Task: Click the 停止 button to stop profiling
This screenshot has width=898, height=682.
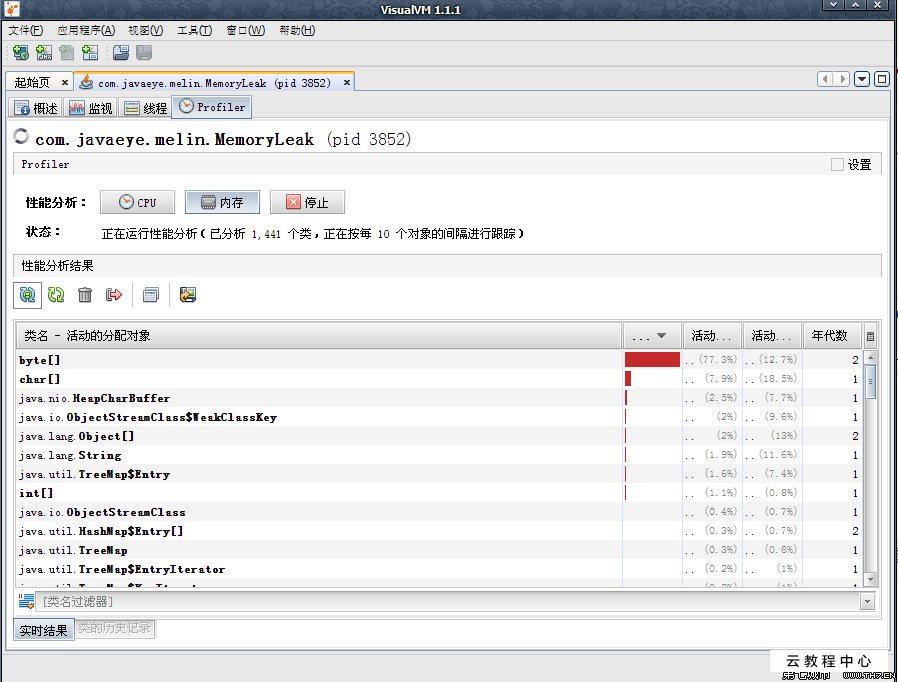Action: pos(307,201)
